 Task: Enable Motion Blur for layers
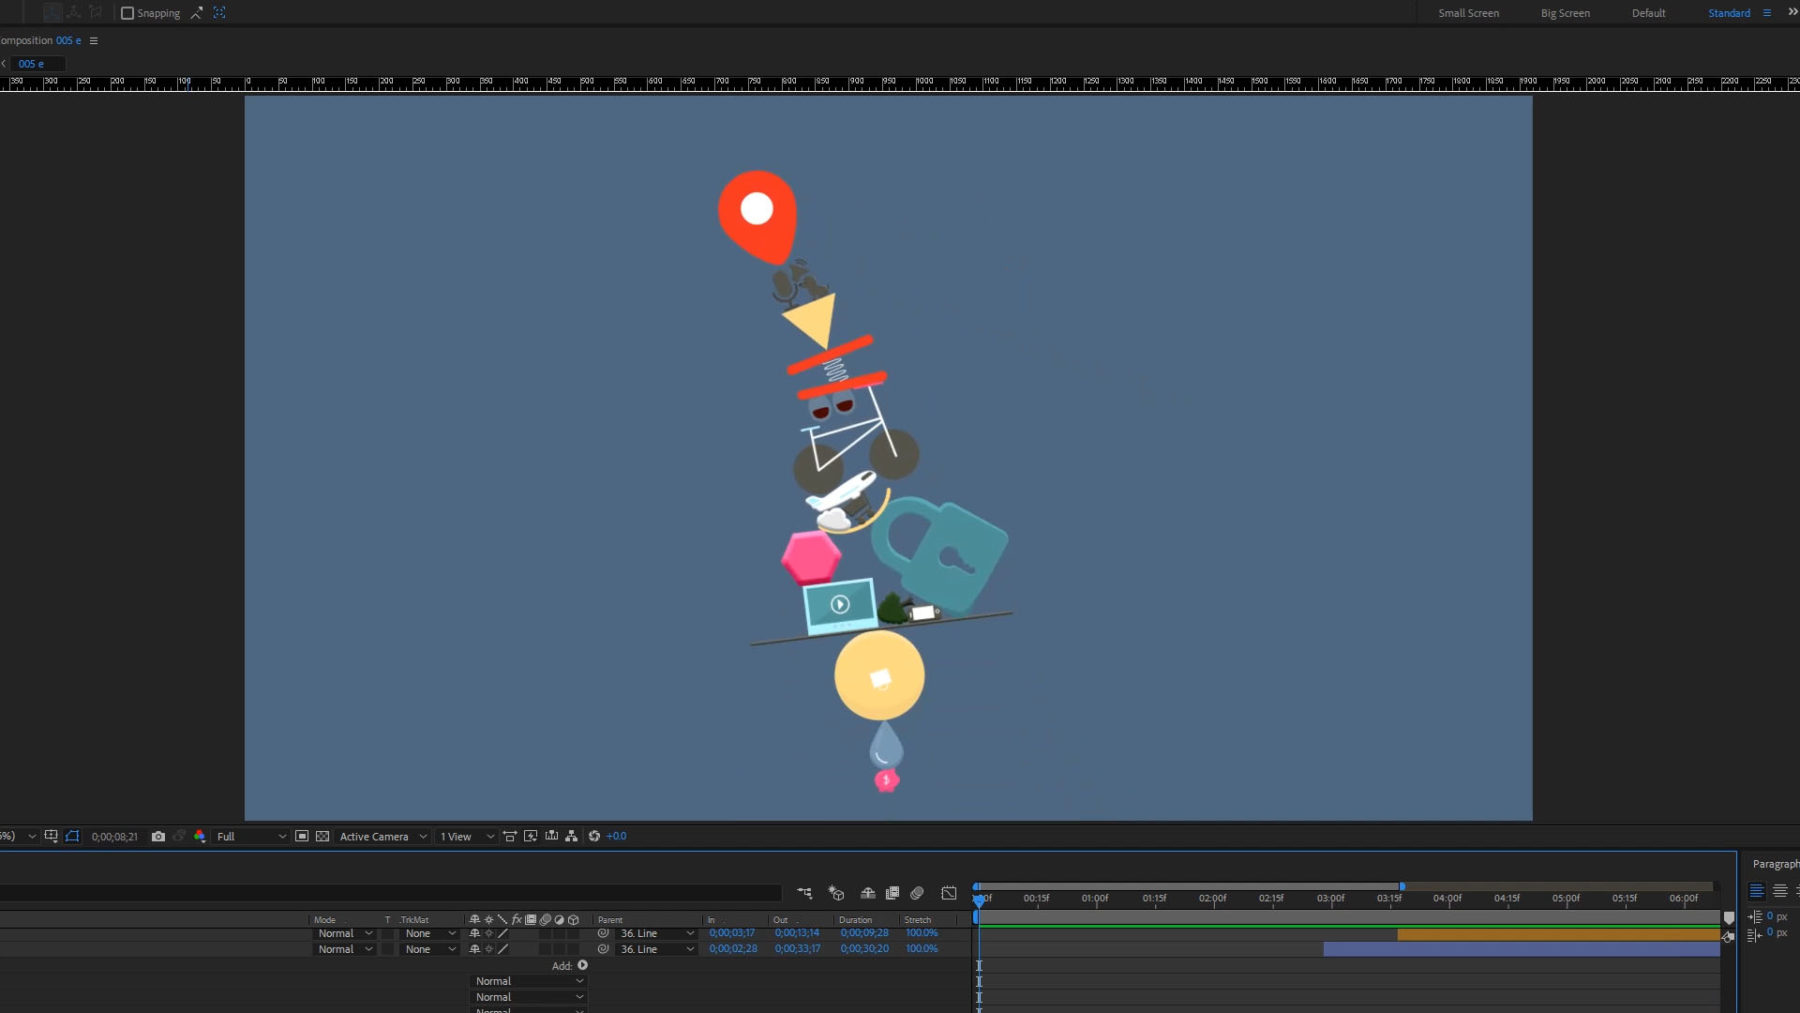[917, 893]
